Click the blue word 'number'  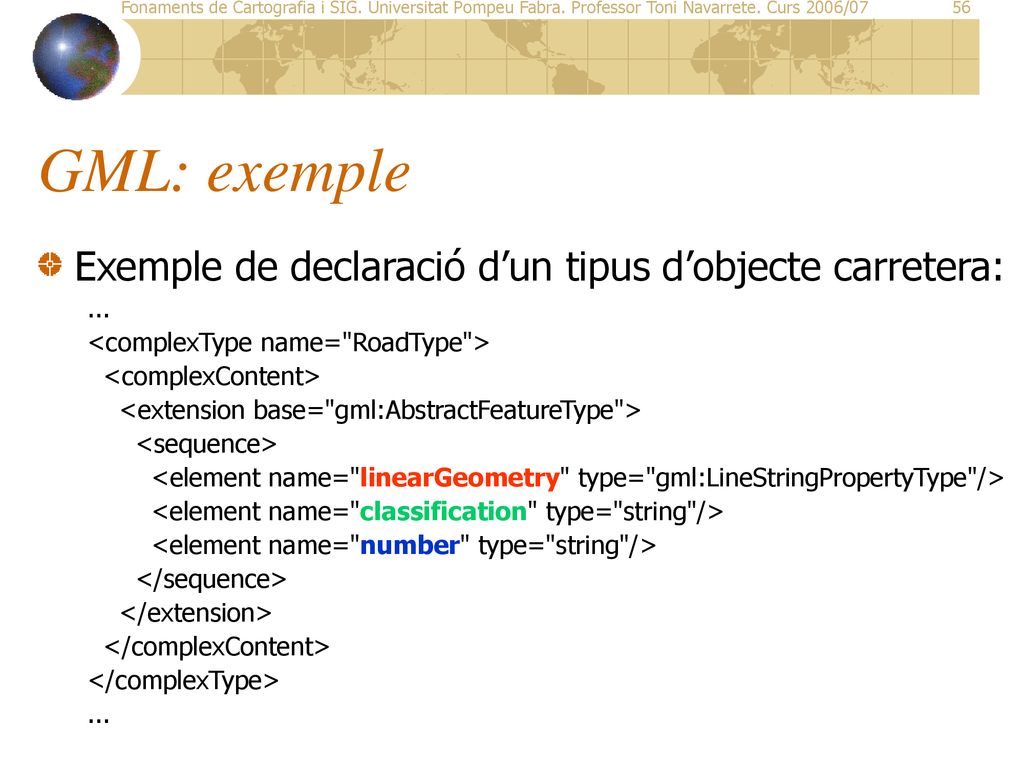(x=409, y=546)
